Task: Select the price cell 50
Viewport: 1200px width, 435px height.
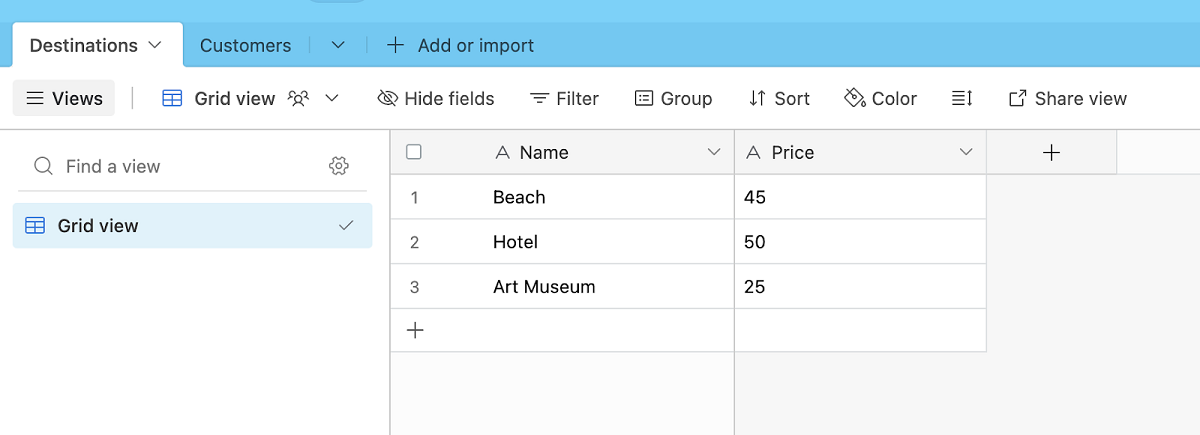Action: tap(860, 242)
